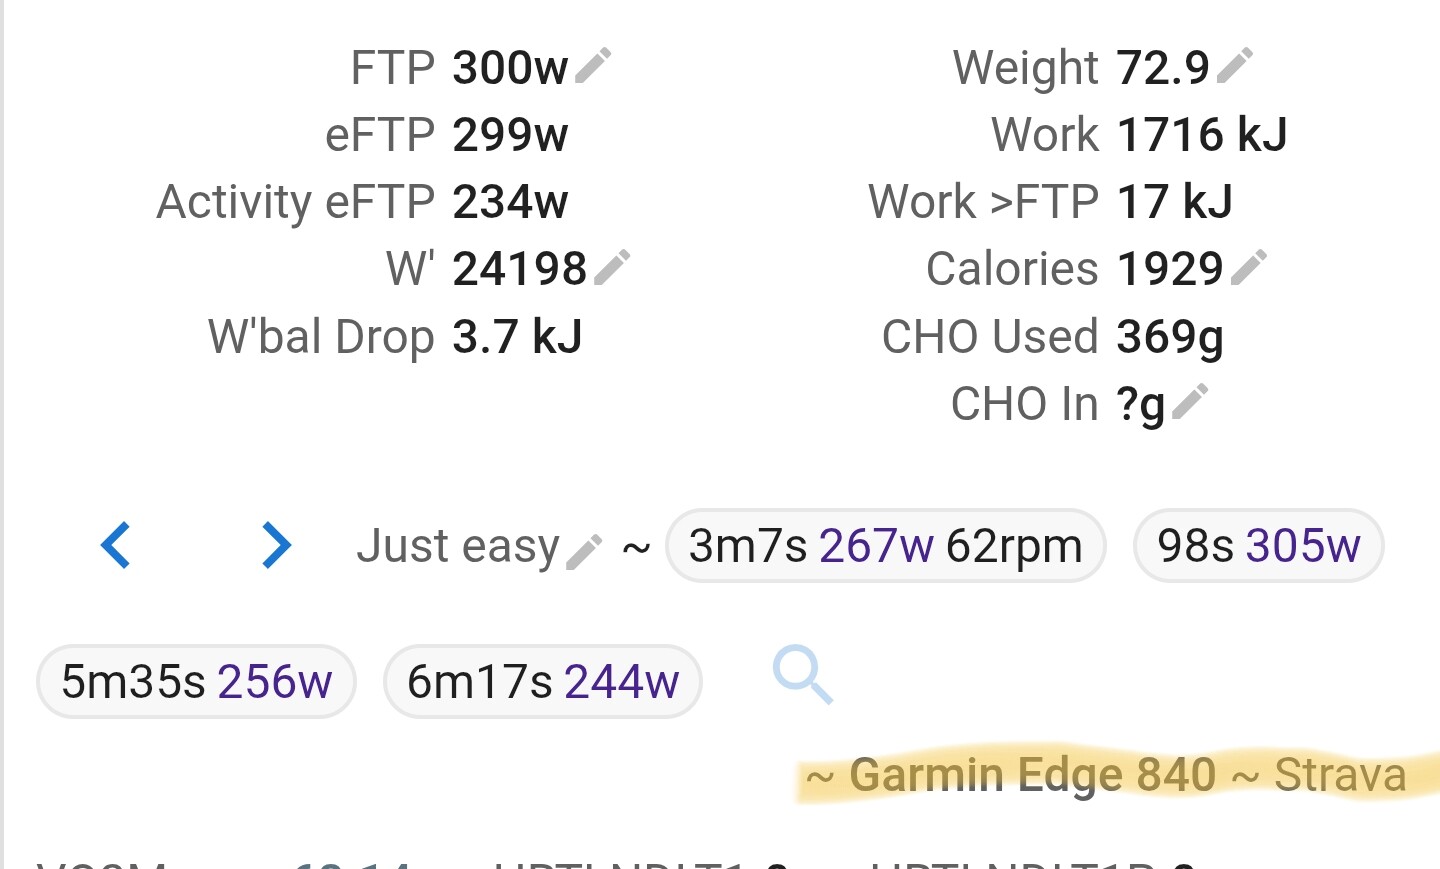Click the Garmin Edge 840 device label
This screenshot has width=1440, height=869.
[x=1032, y=775]
